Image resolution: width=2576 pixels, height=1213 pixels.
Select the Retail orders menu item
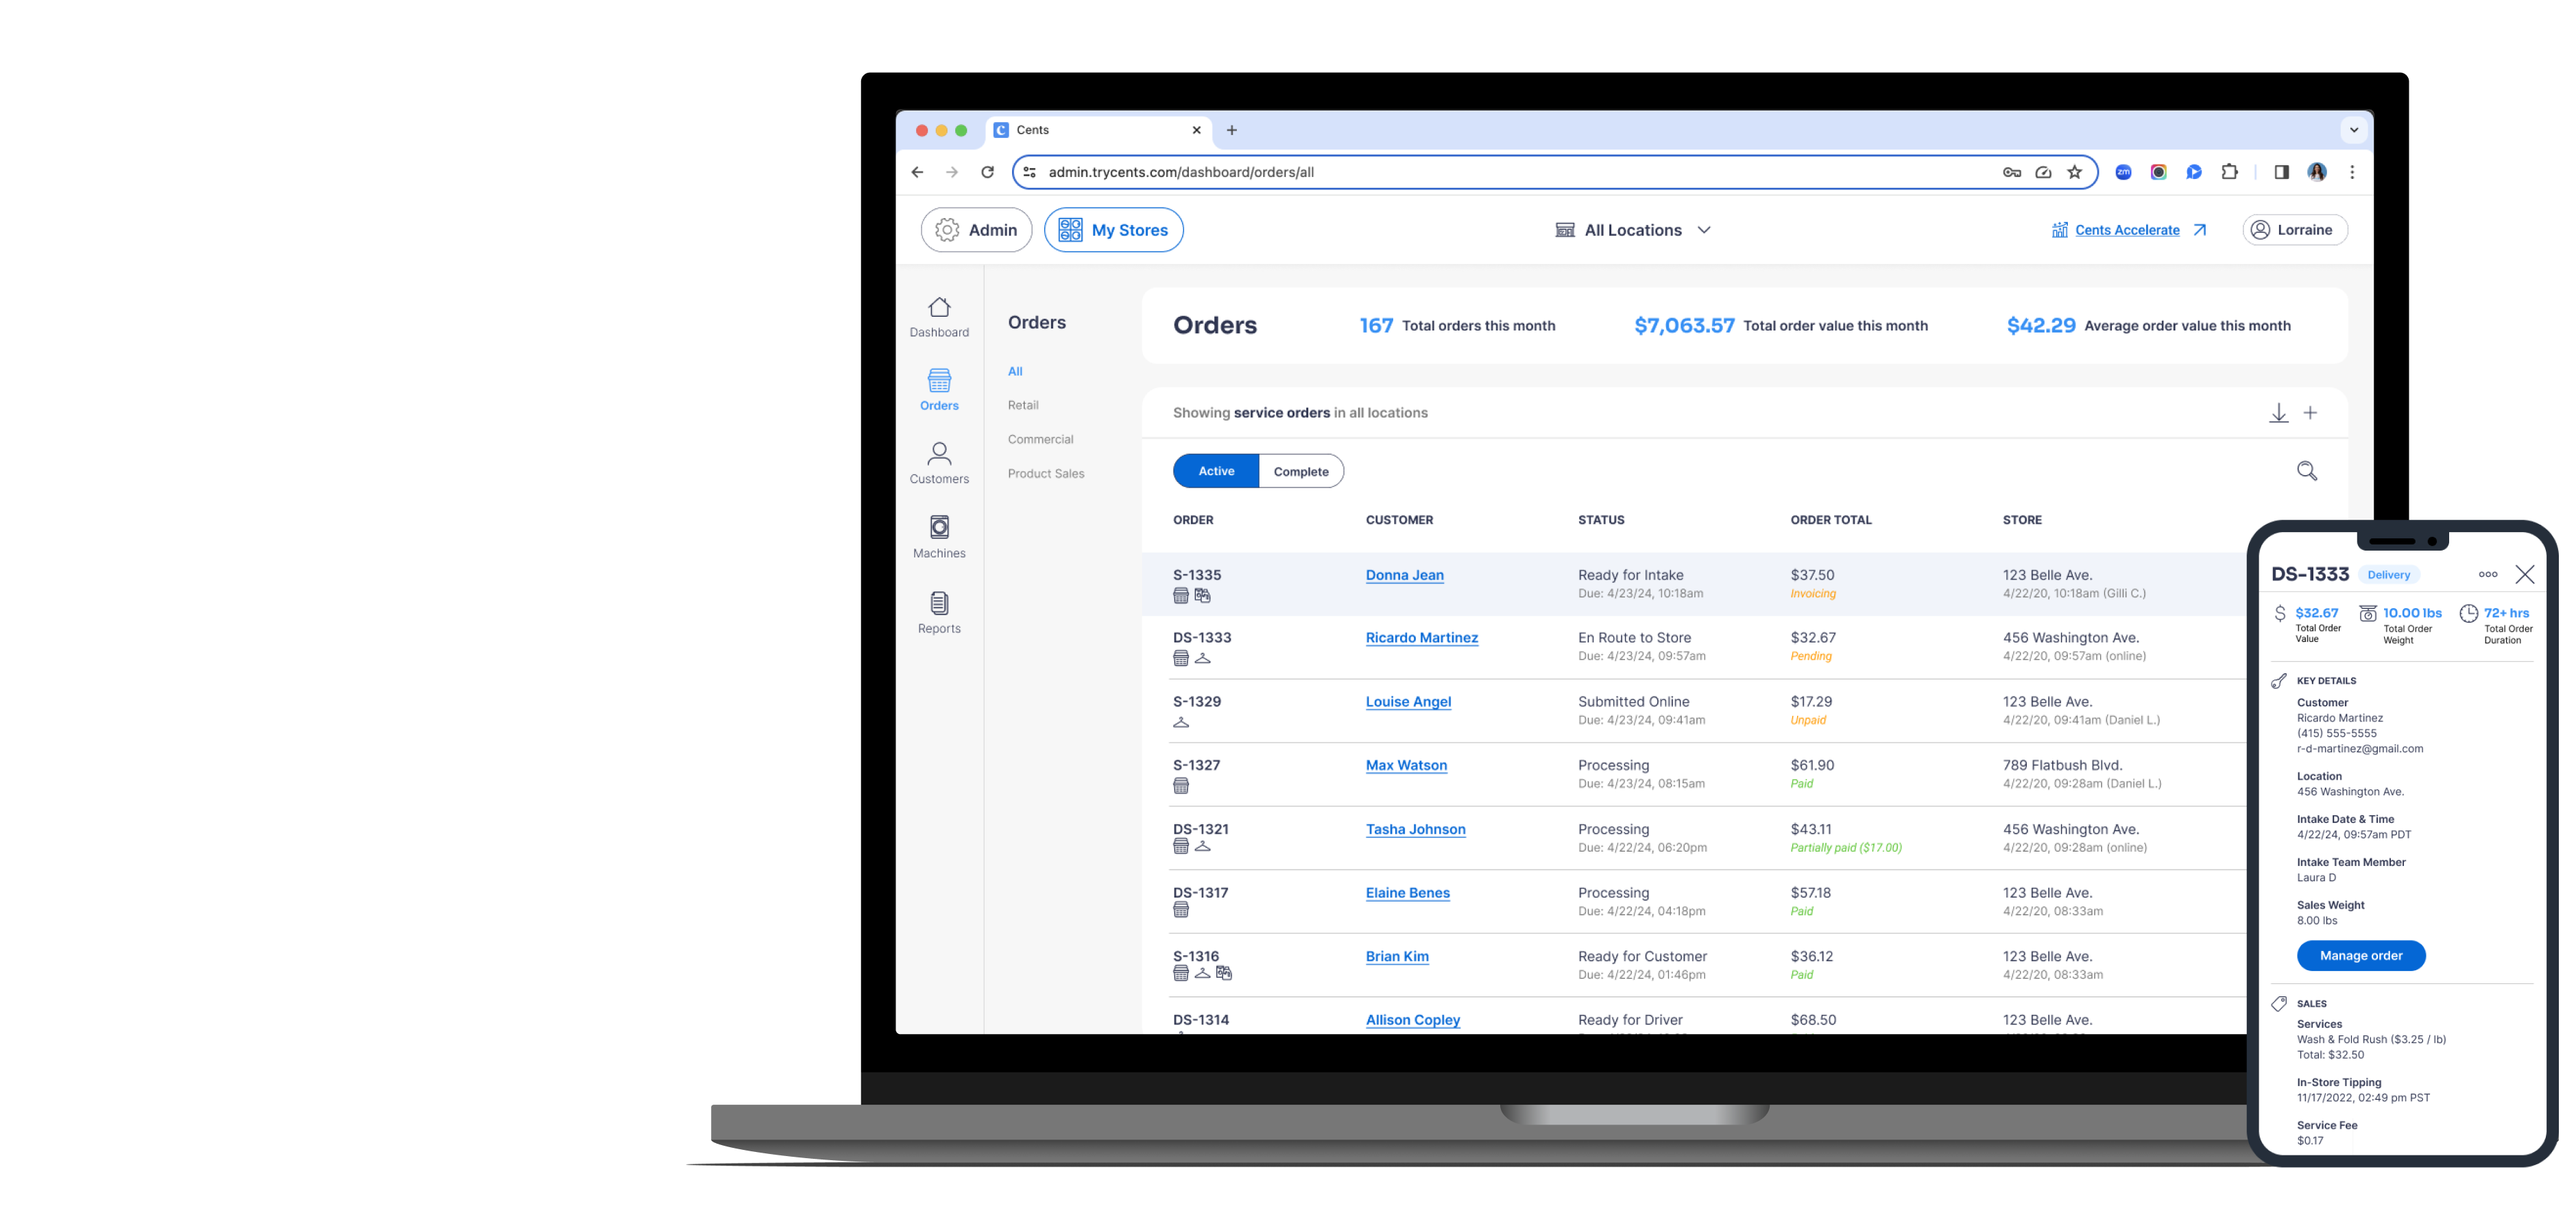1024,405
